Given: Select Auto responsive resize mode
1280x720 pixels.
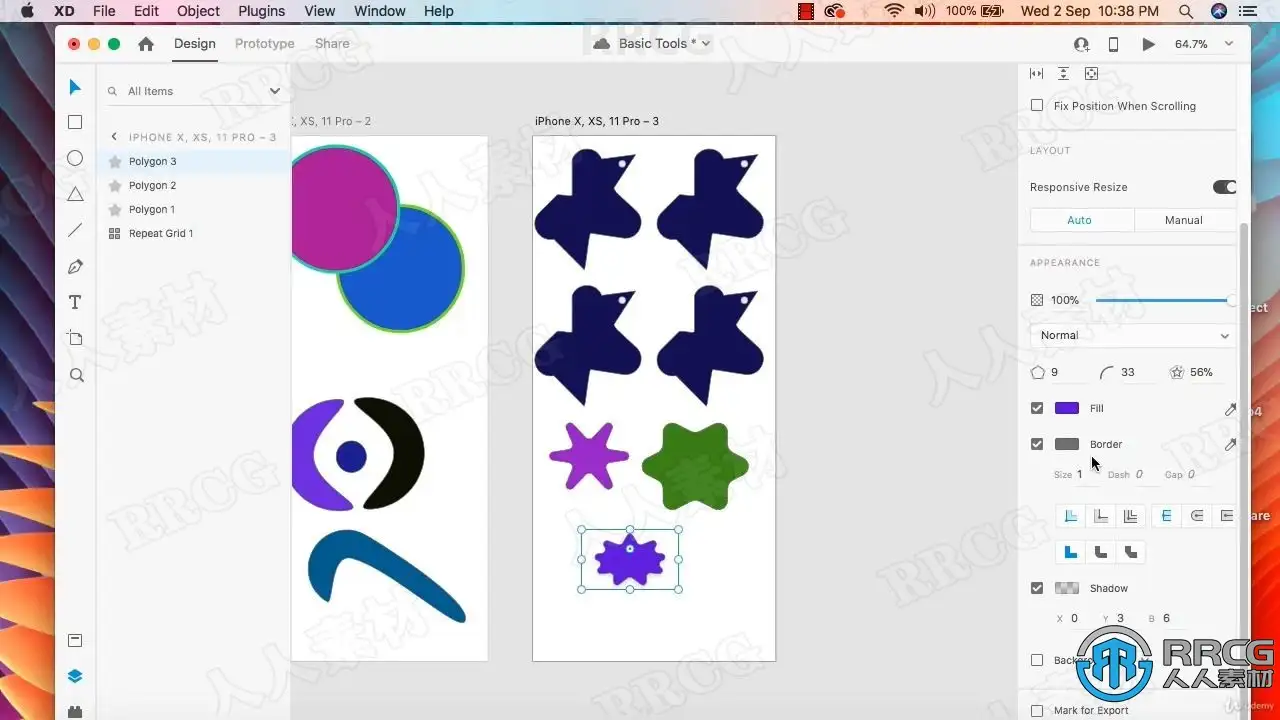Looking at the screenshot, I should tap(1082, 220).
